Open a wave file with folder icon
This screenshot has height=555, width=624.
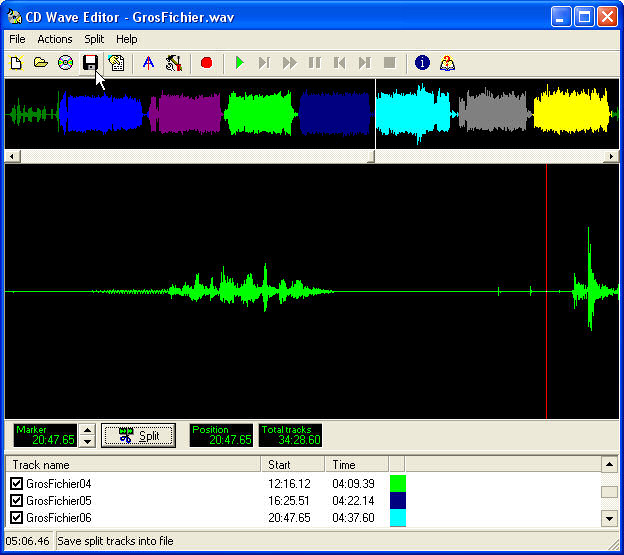(41, 63)
